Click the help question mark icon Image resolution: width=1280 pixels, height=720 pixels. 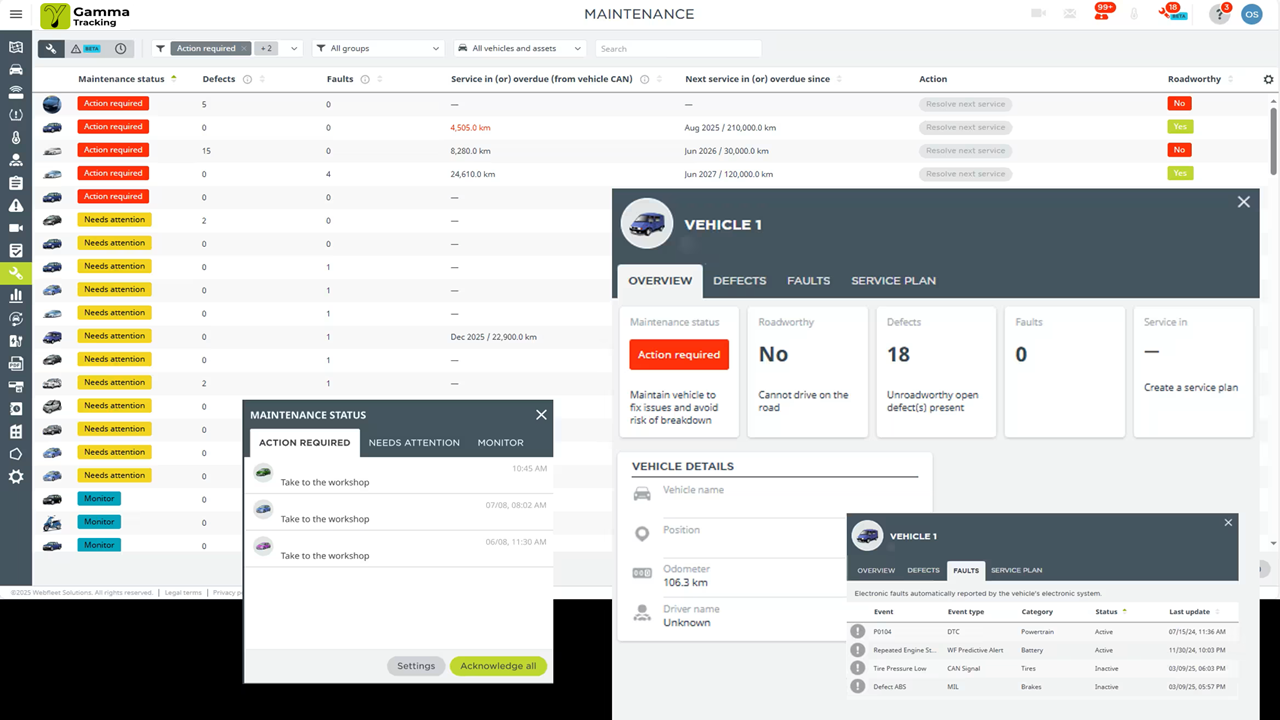(x=1219, y=14)
